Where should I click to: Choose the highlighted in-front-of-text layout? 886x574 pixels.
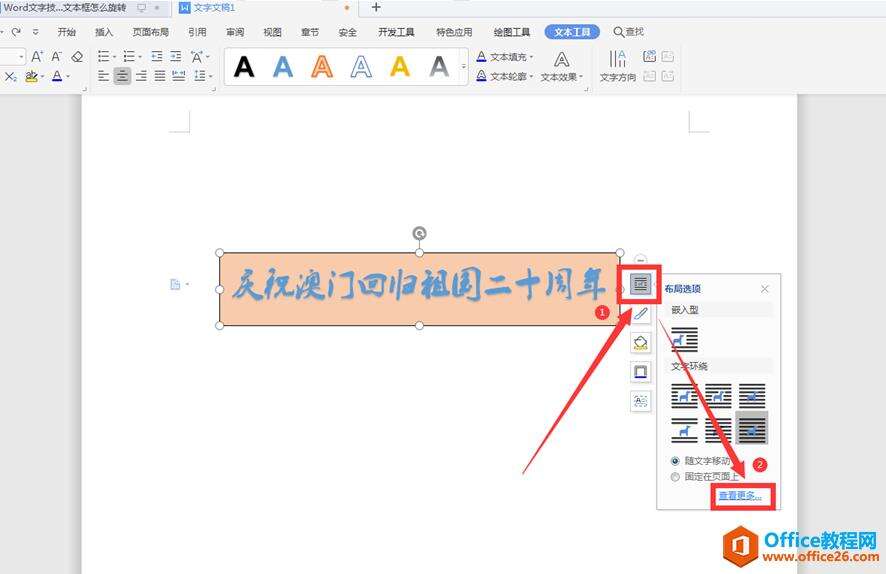(x=752, y=428)
